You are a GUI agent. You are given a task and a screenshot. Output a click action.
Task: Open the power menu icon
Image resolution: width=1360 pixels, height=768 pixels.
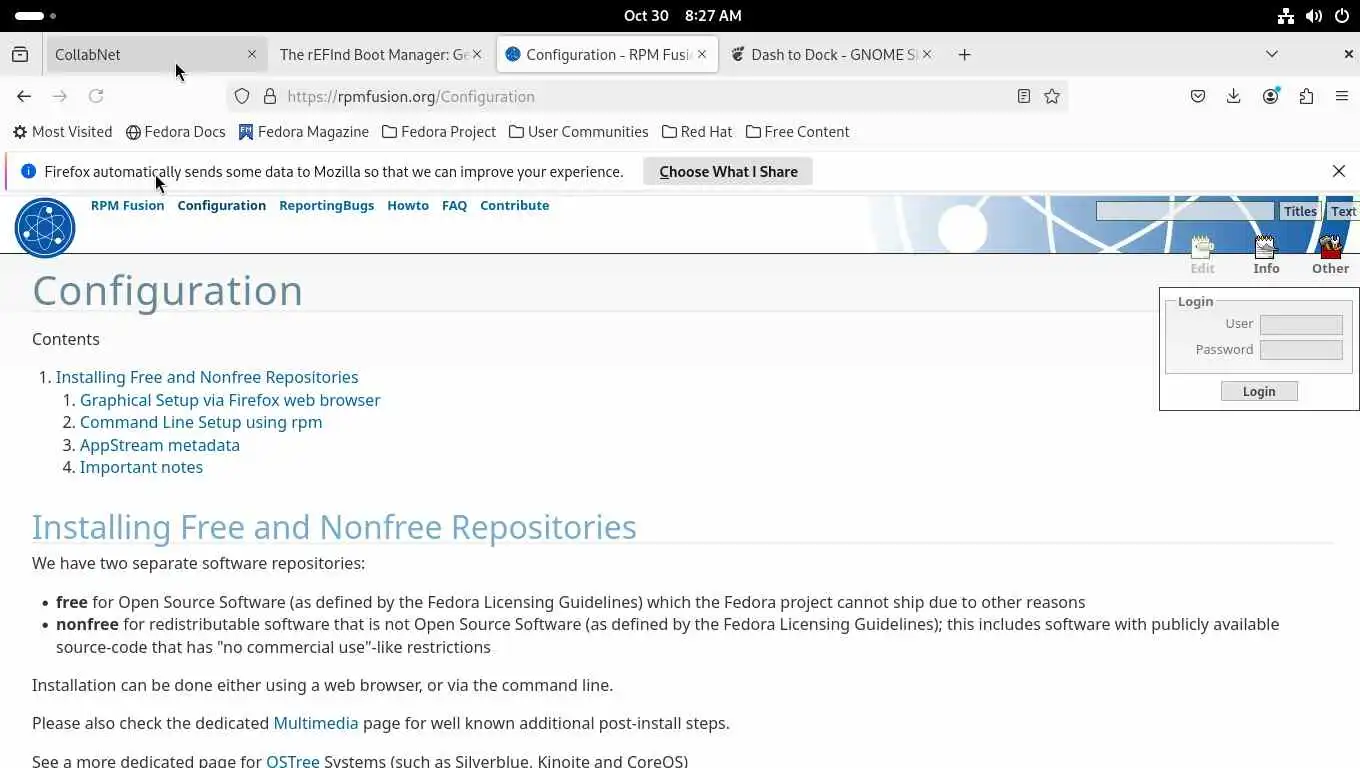pos(1341,16)
